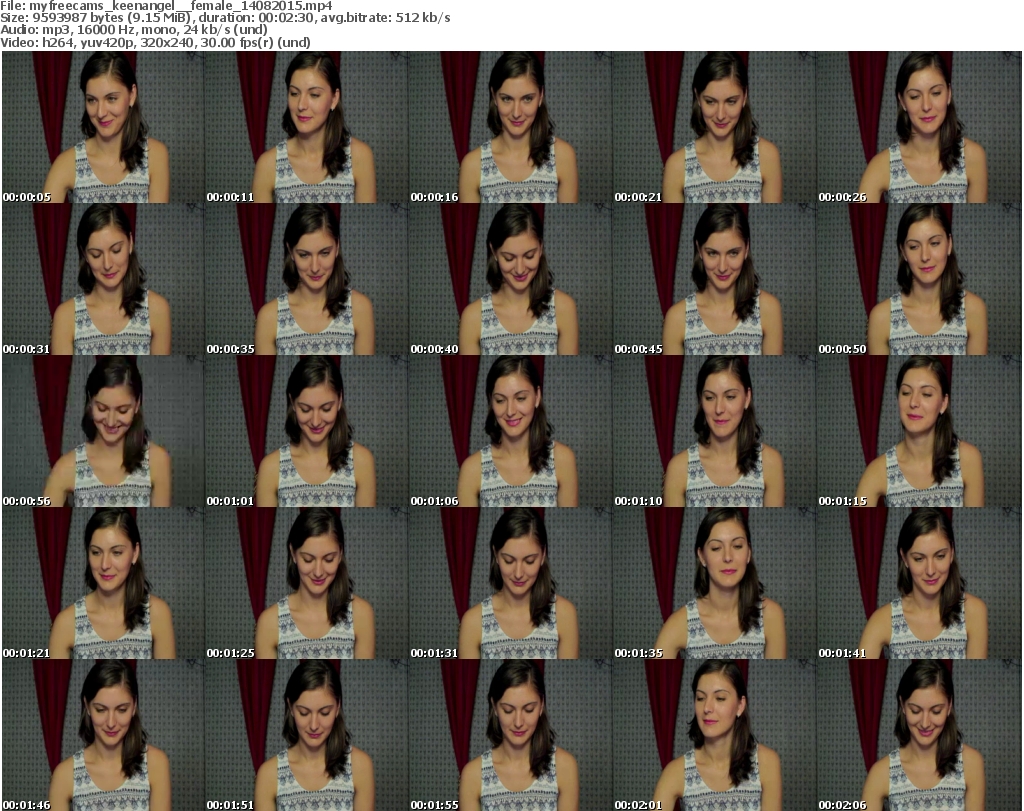Select the thumbnail frame timestamped 00:01:15
Viewport: 1024px width, 811px height.
[x=919, y=432]
